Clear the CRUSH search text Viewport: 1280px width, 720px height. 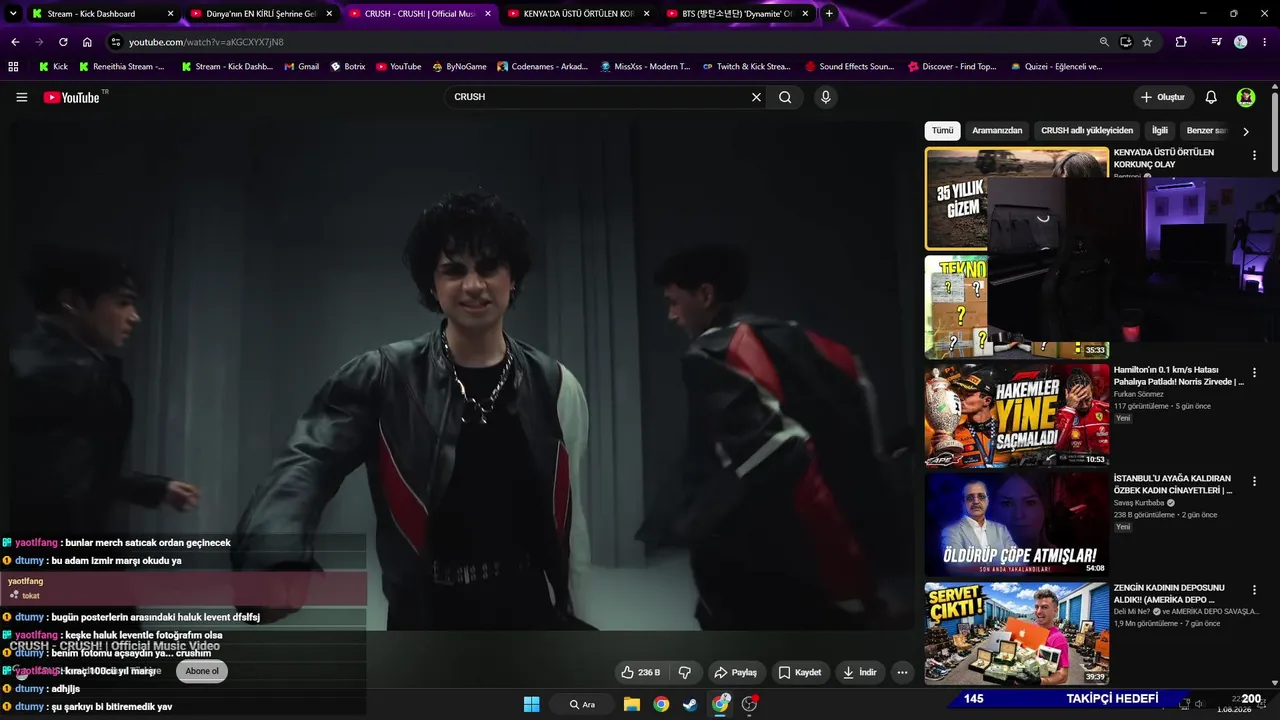(x=756, y=97)
